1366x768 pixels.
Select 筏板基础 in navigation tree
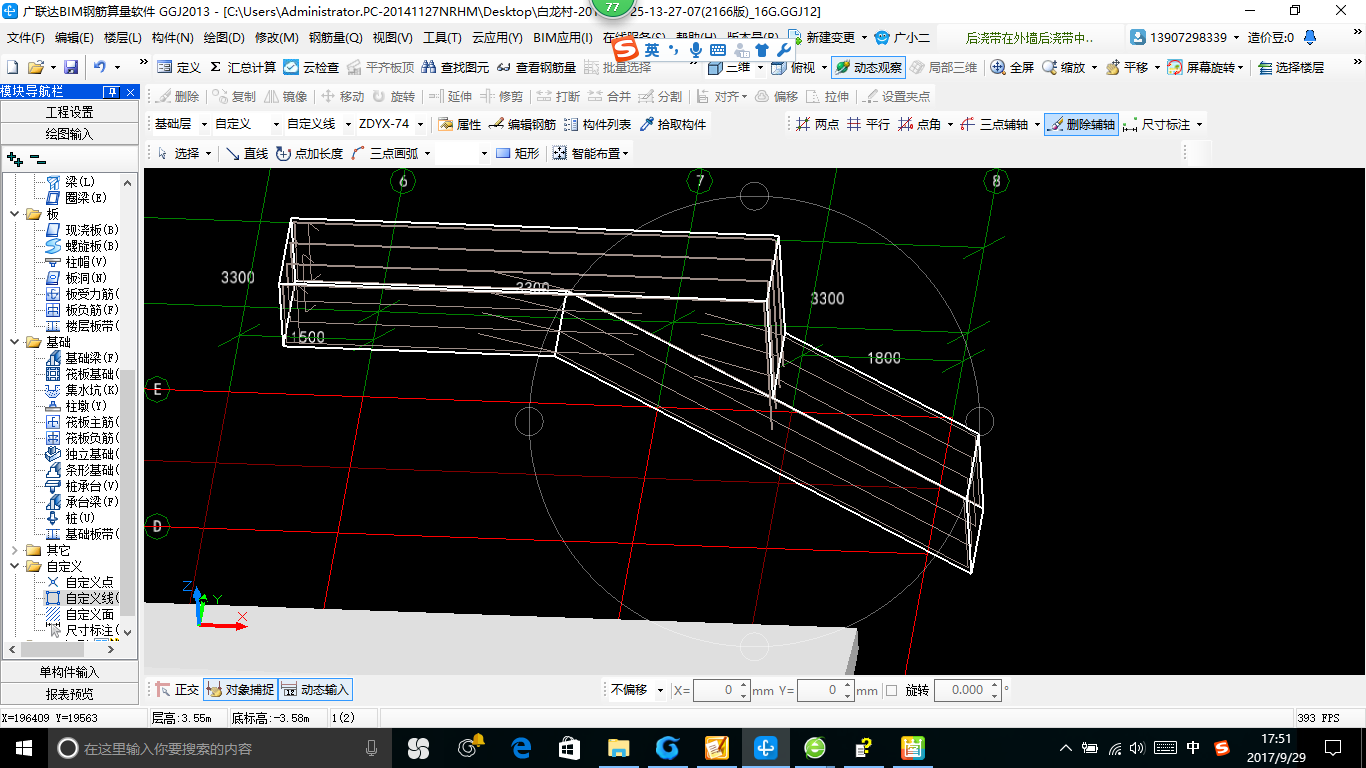[83, 374]
